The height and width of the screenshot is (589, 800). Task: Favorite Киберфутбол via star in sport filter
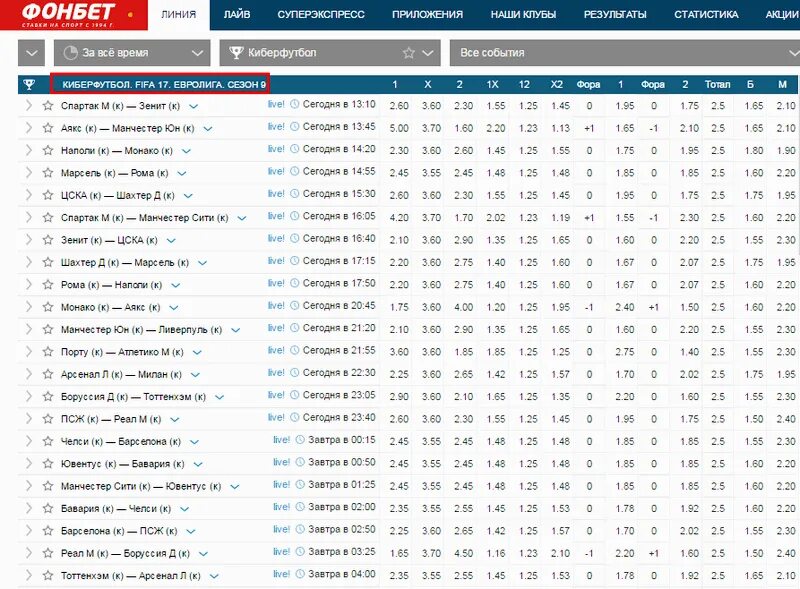[409, 53]
